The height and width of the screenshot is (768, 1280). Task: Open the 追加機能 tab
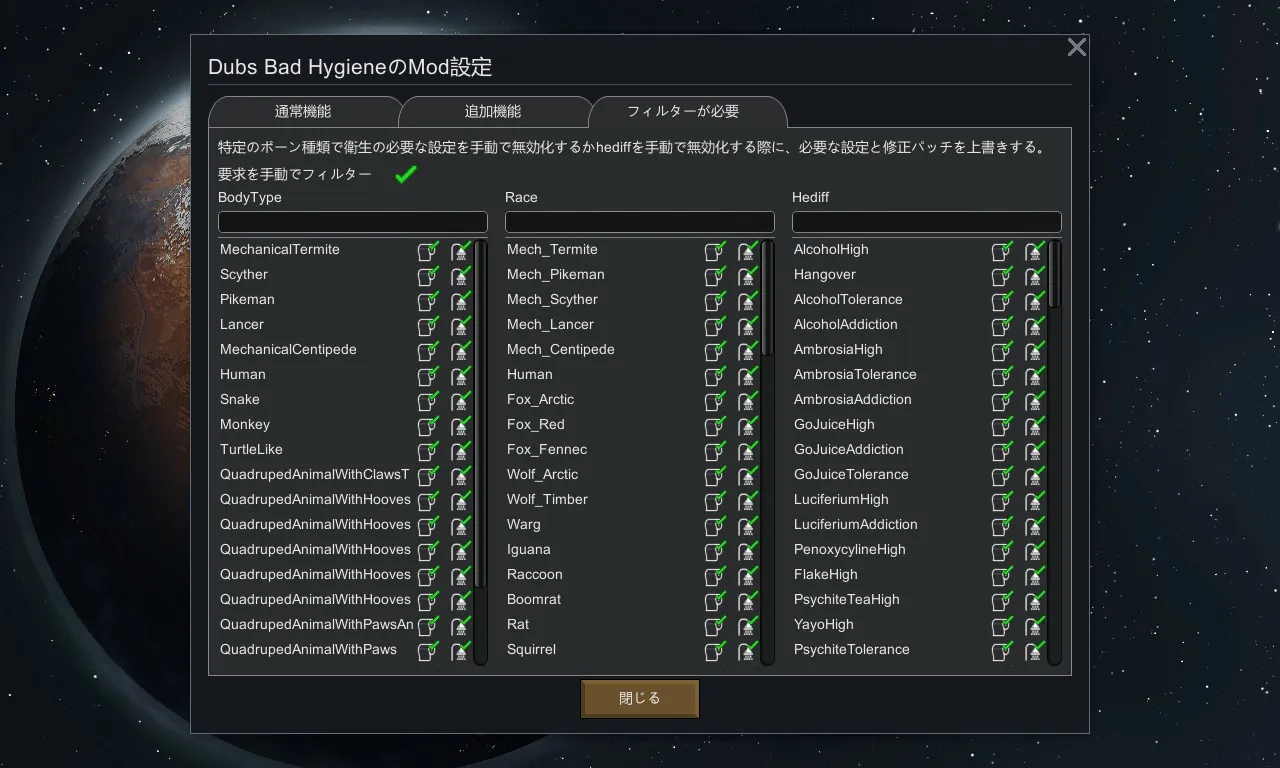[493, 112]
